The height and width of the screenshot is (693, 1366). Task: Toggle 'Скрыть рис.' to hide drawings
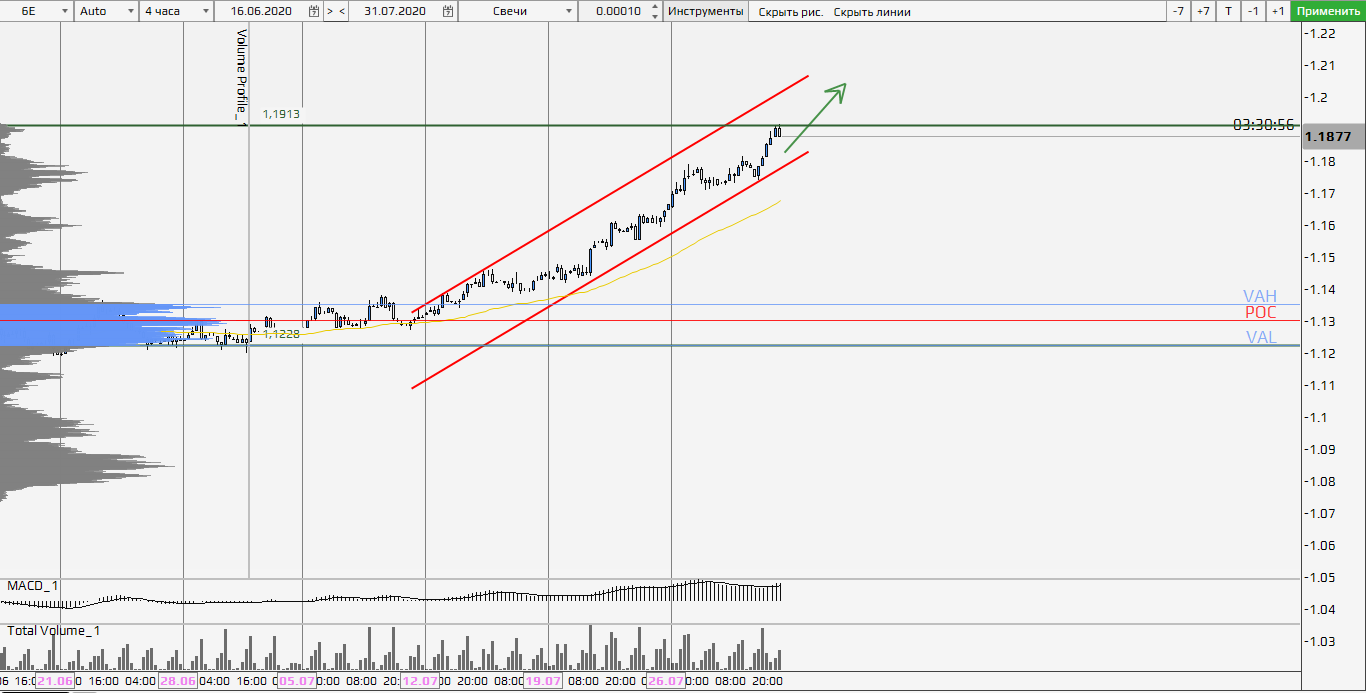tap(789, 12)
